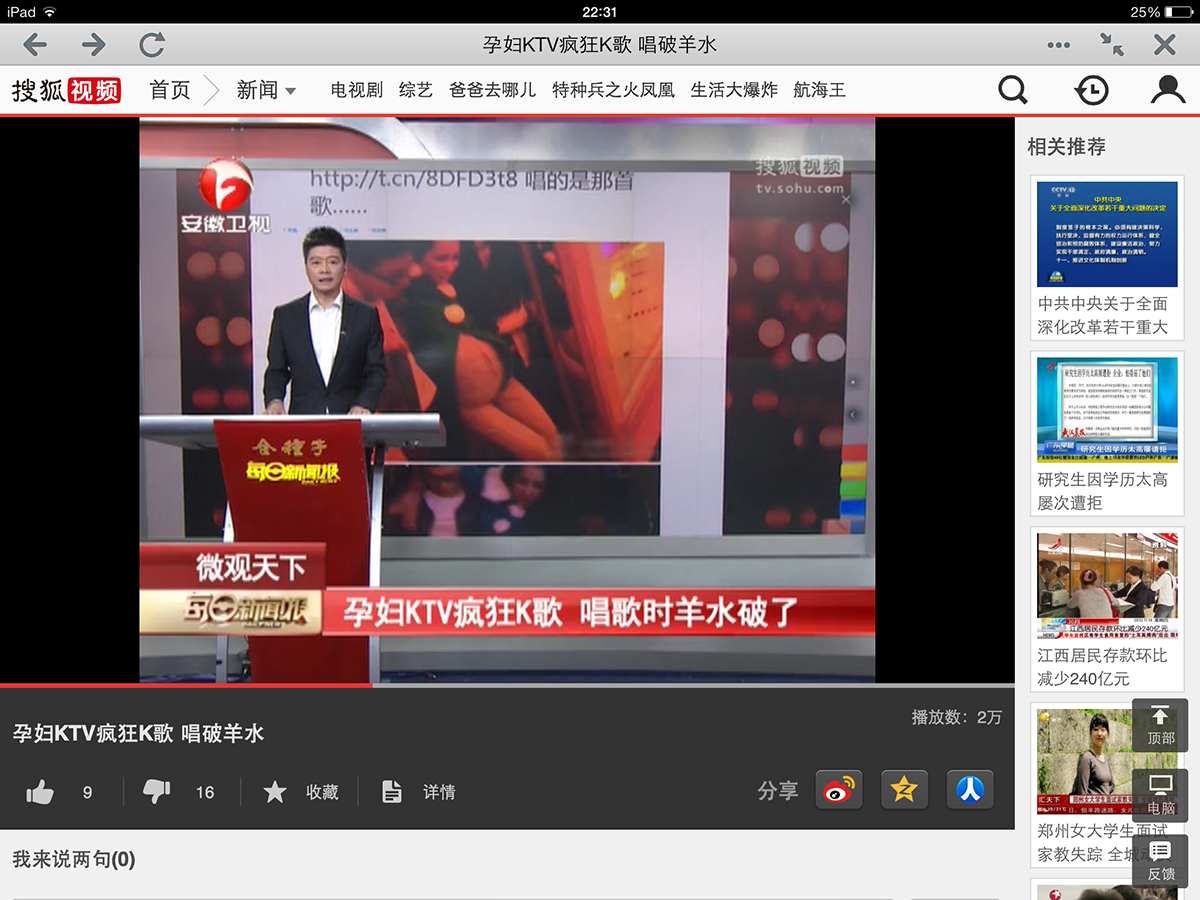The width and height of the screenshot is (1200, 900).
Task: Go to 首页 in the navigation
Action: point(170,90)
